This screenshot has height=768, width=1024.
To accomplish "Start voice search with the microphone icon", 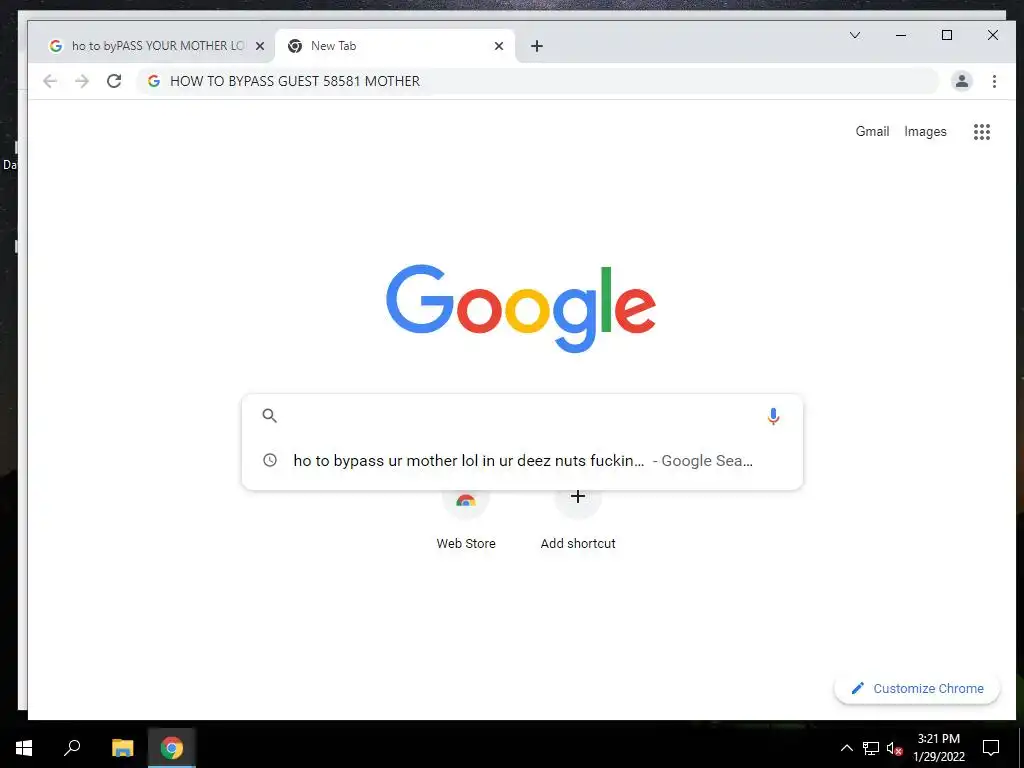I will [x=773, y=416].
